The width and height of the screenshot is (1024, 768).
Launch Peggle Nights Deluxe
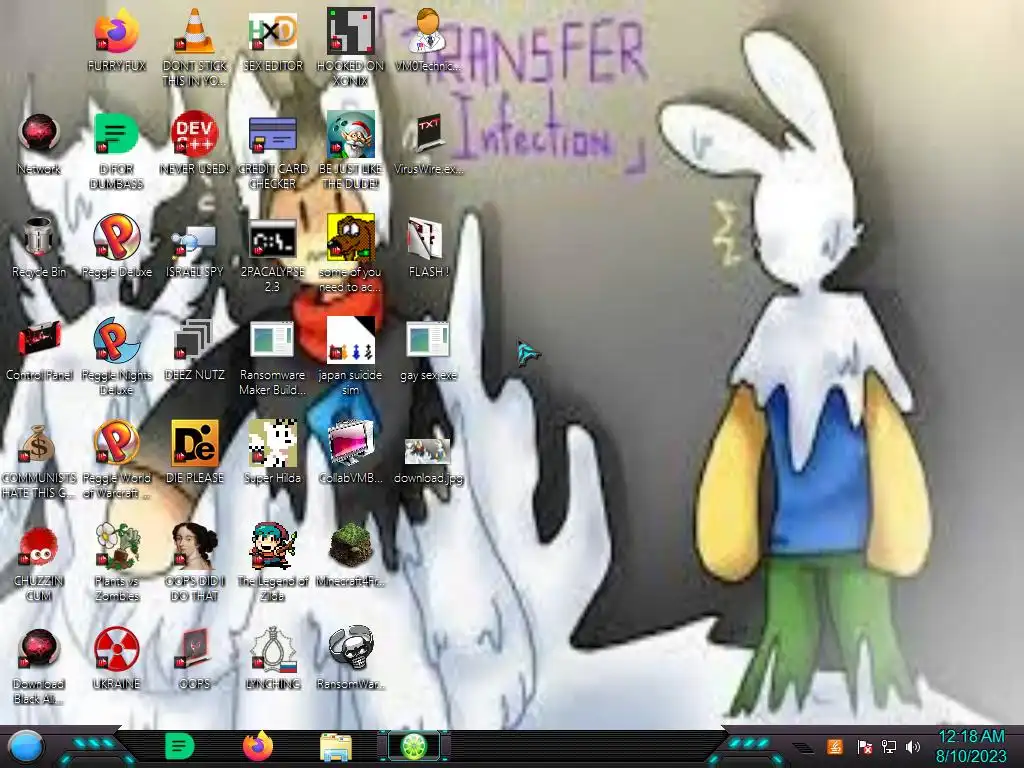116,340
